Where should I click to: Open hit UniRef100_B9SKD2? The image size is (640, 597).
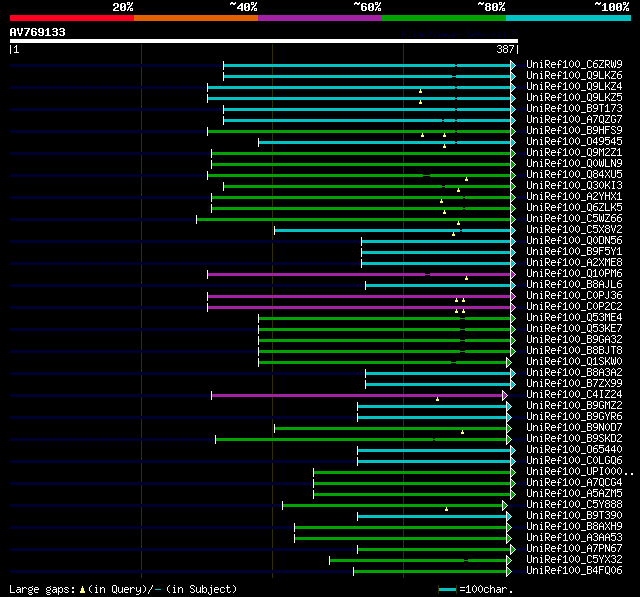[574, 439]
